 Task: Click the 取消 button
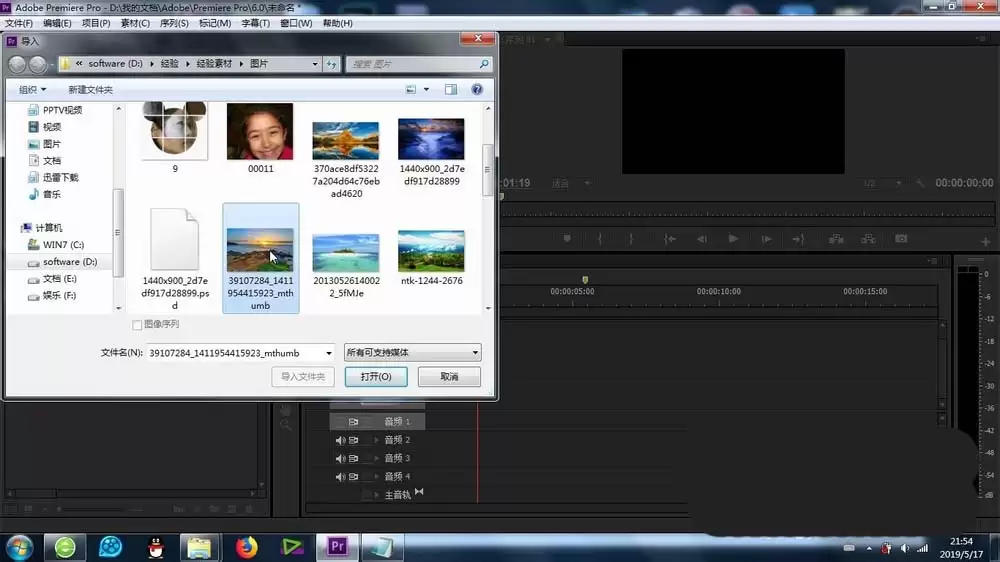(449, 377)
